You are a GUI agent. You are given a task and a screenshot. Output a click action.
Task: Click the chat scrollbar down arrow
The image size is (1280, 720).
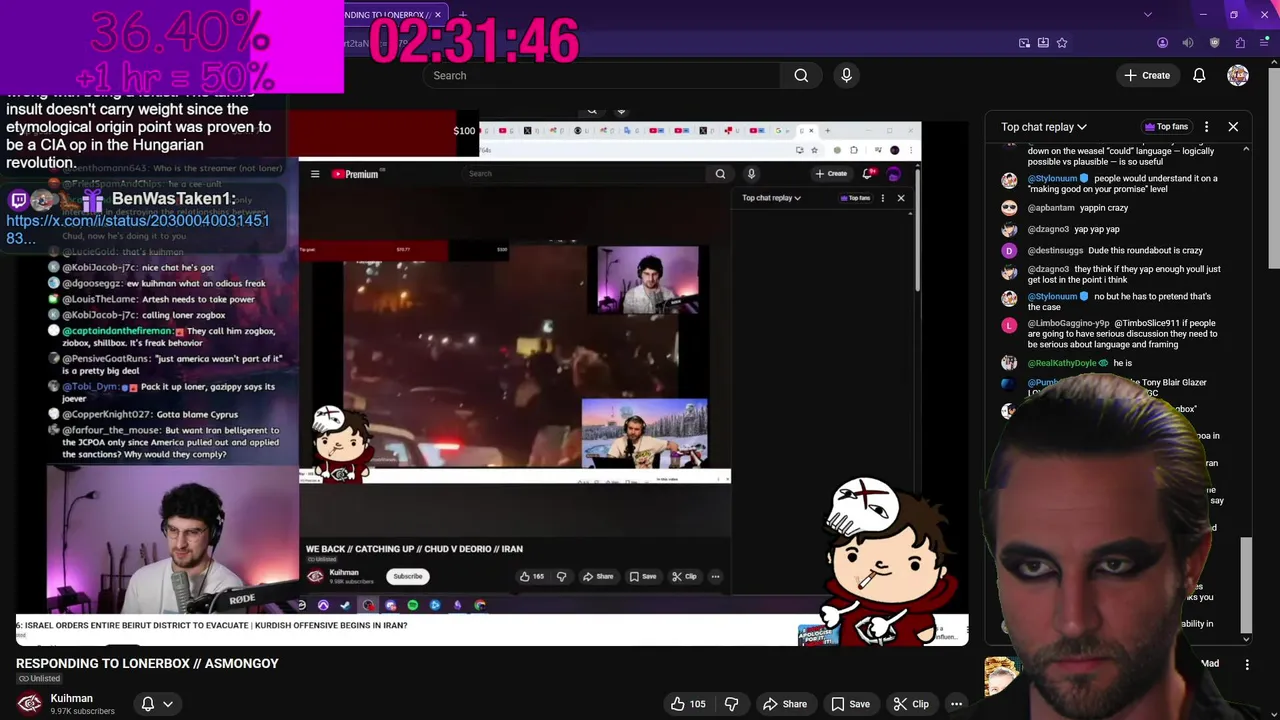point(1246,639)
